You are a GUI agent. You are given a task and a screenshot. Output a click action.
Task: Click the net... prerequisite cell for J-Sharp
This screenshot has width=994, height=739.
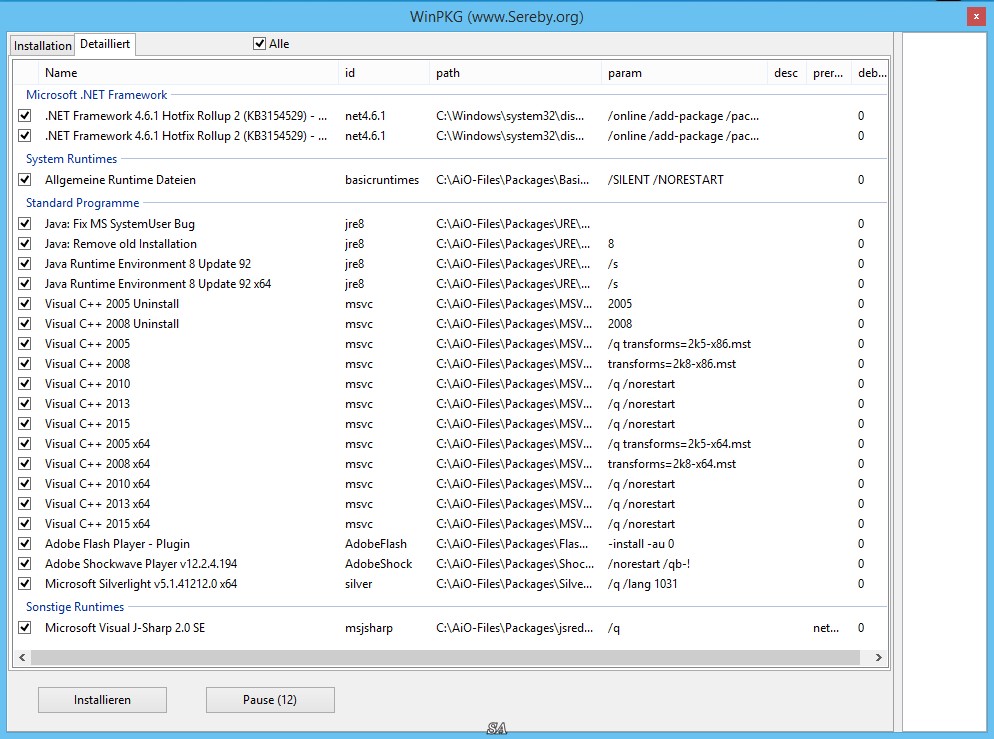[826, 628]
